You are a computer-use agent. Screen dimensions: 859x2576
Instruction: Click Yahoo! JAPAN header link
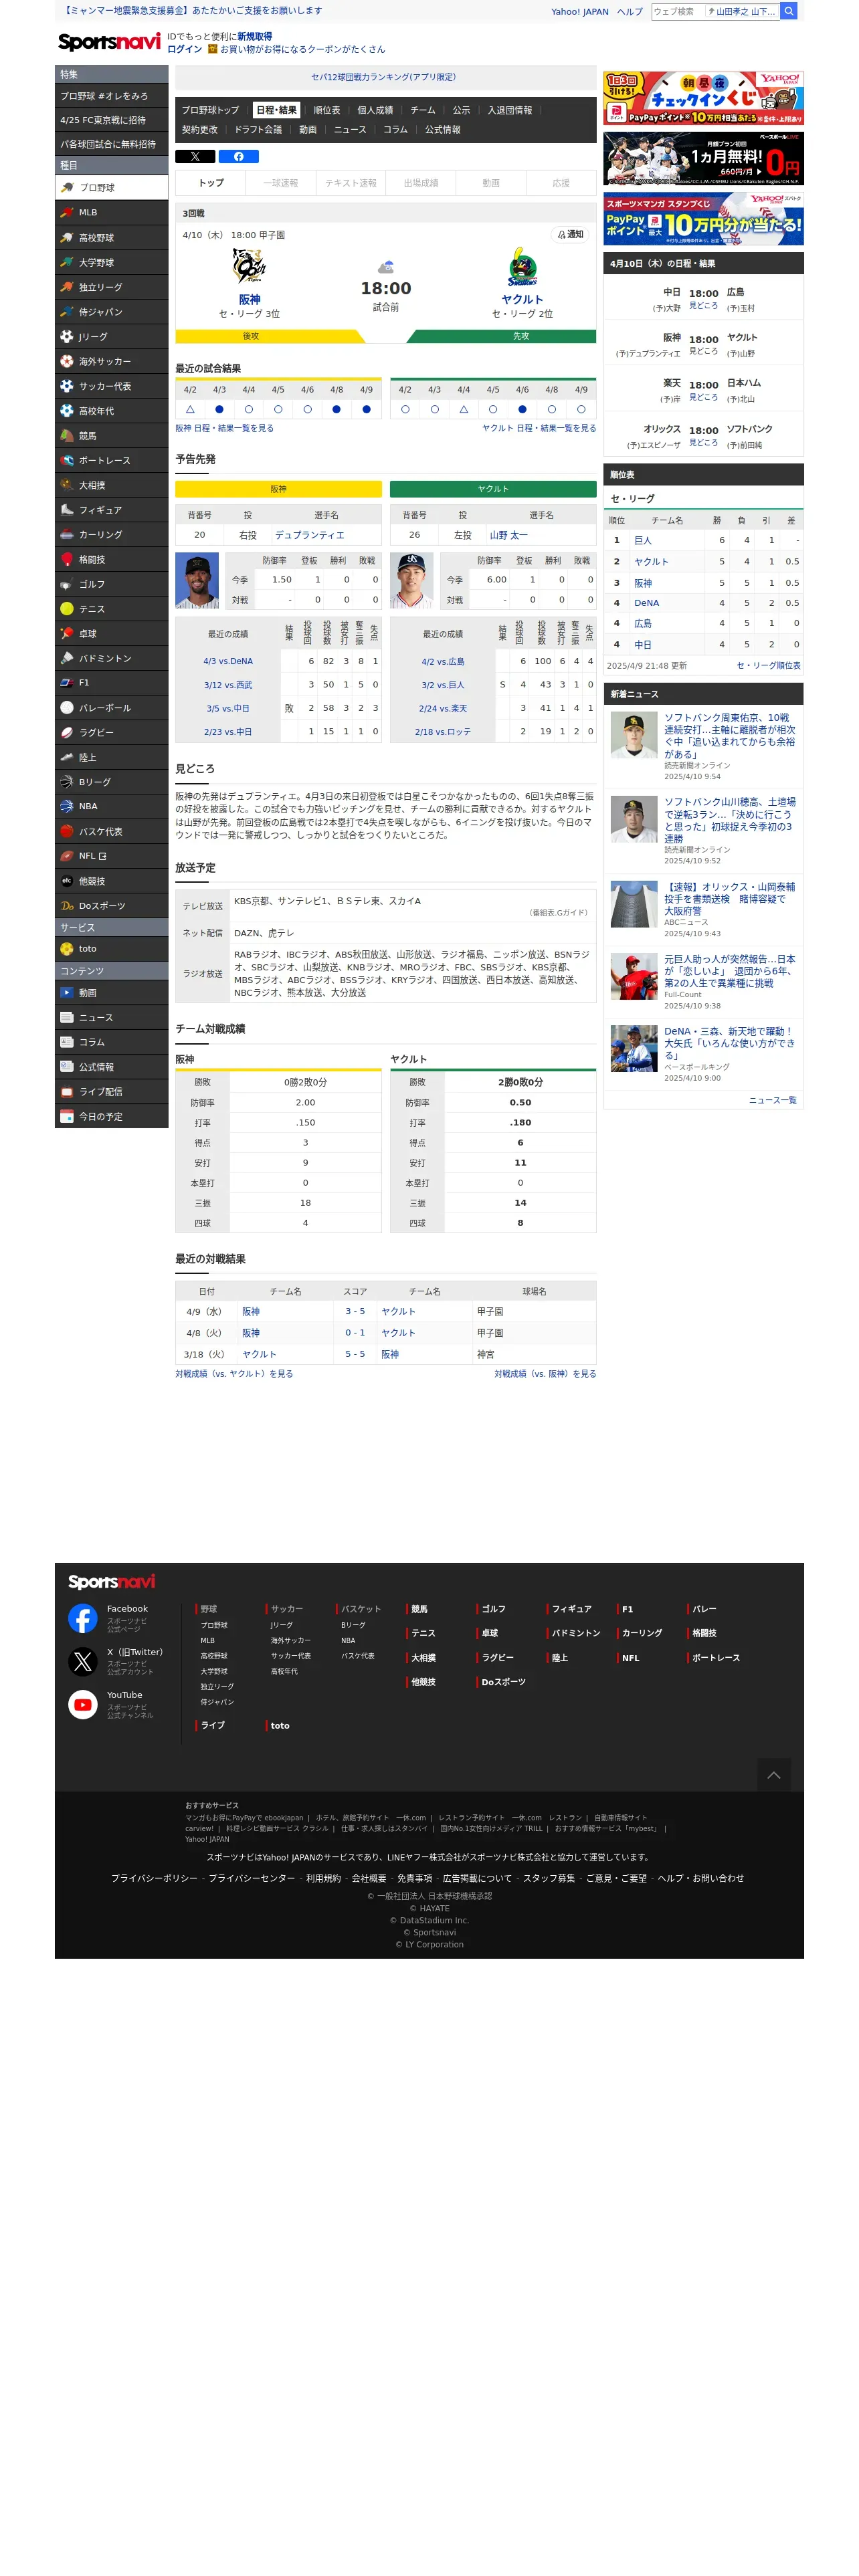(580, 12)
